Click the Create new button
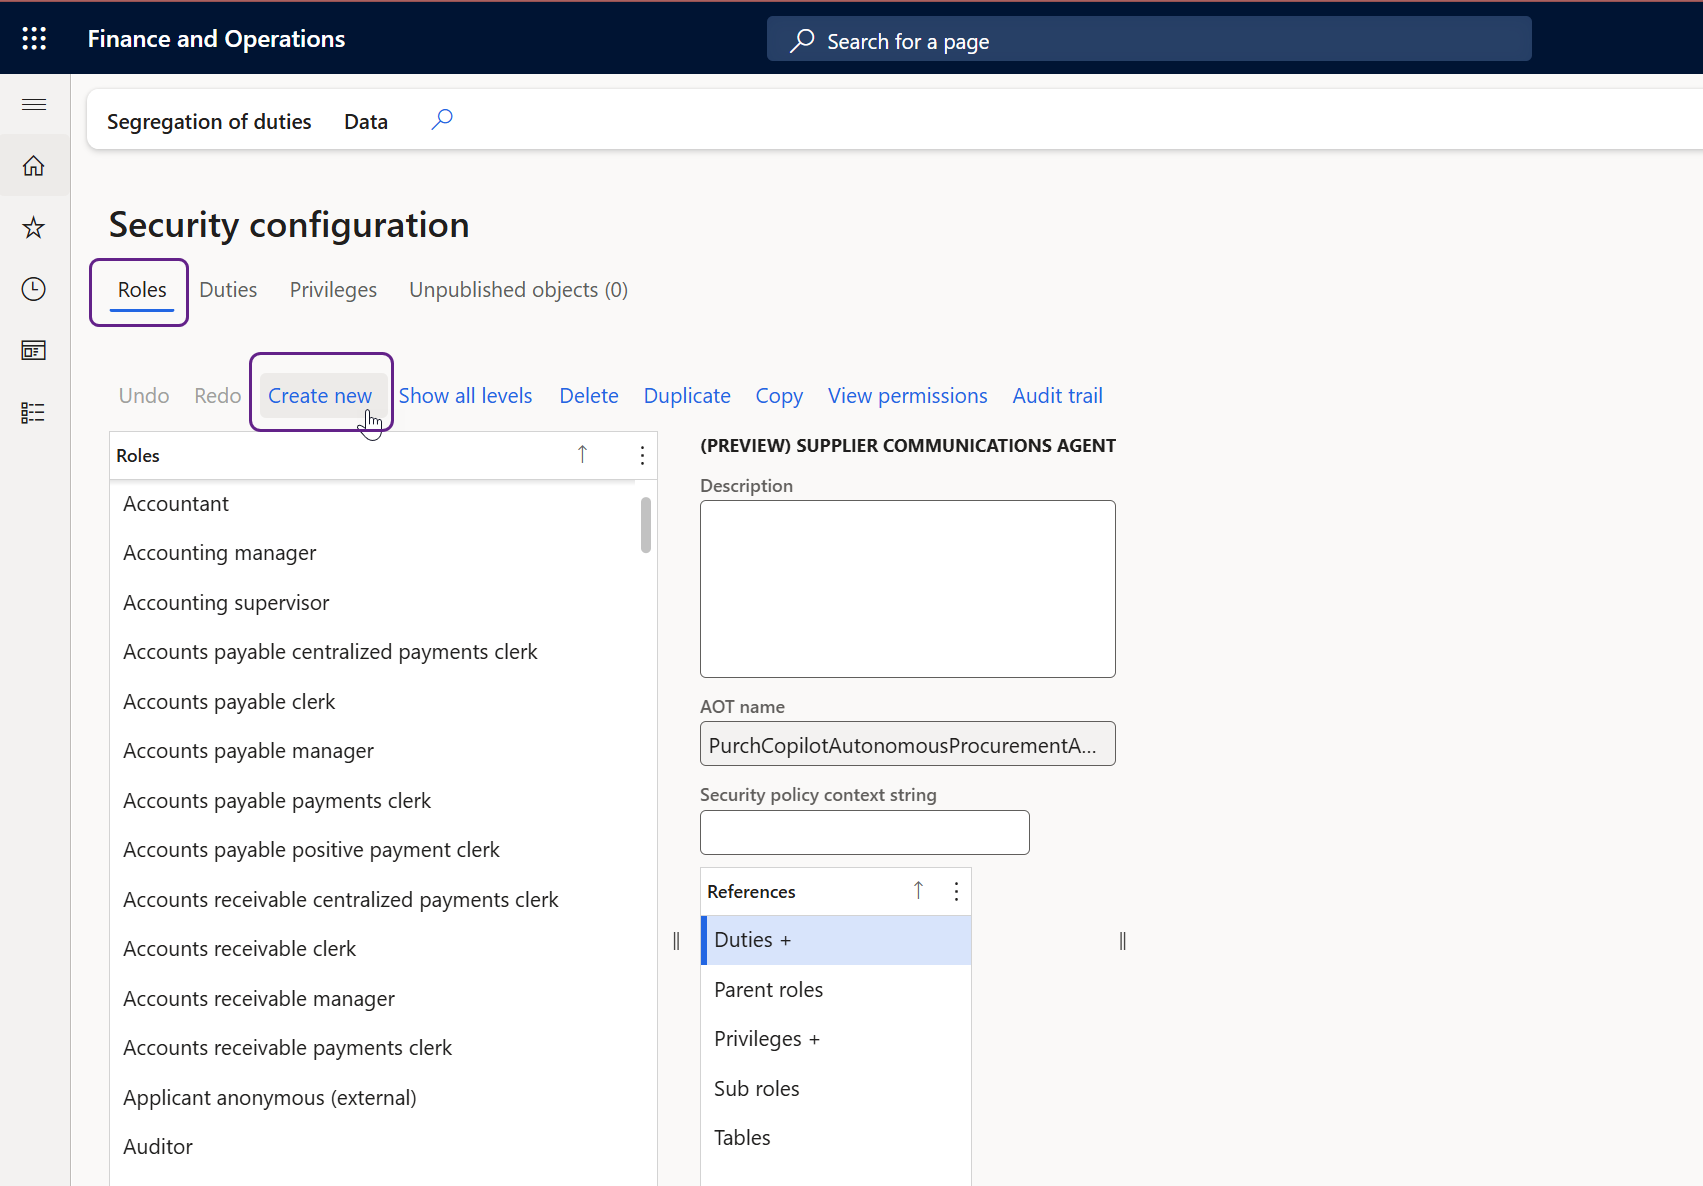 click(x=320, y=396)
